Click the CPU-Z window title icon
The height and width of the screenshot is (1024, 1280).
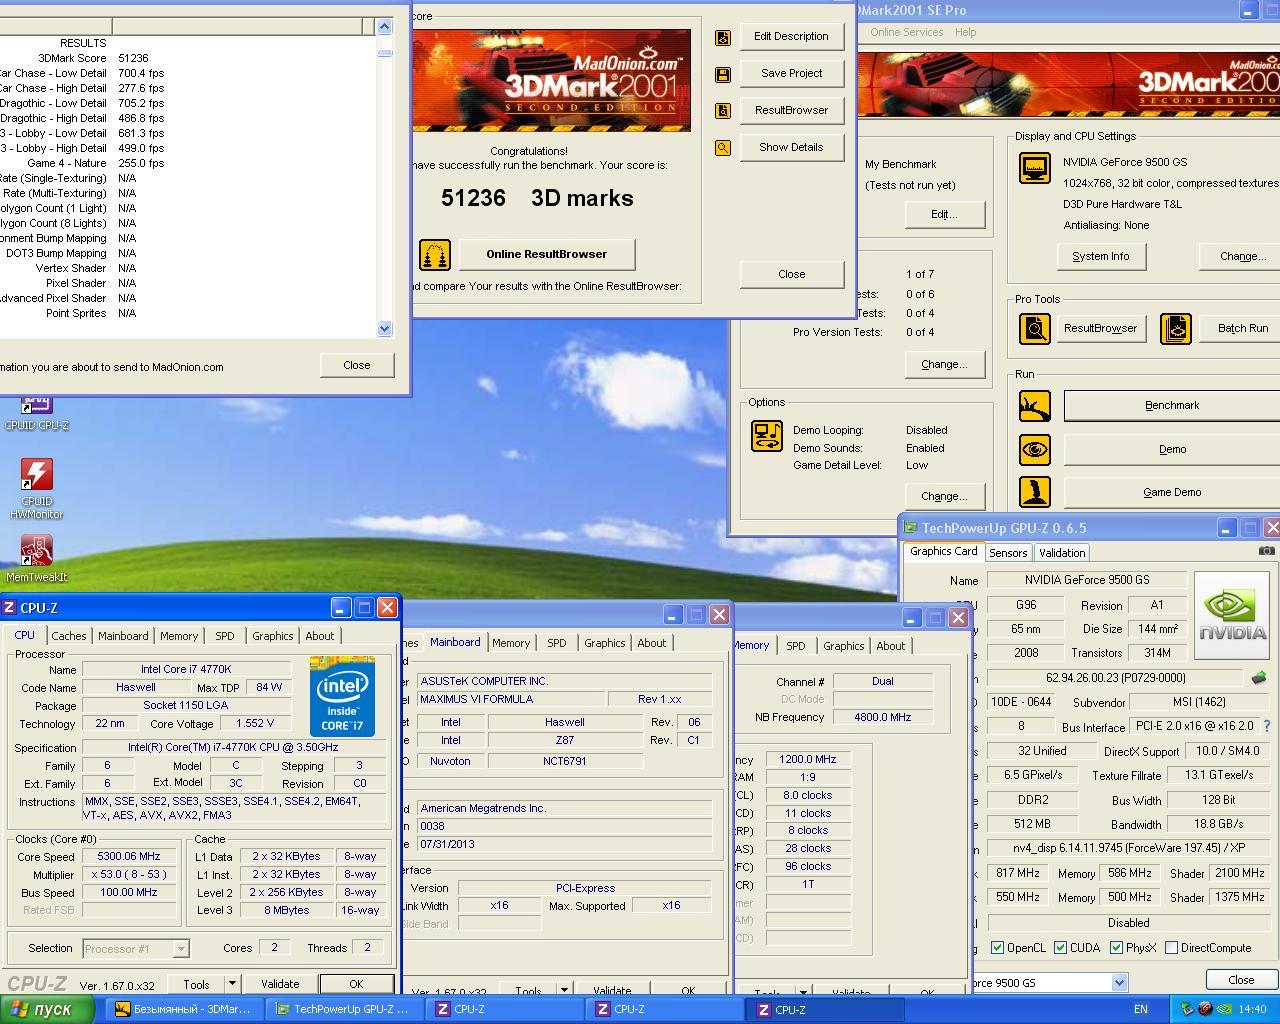click(x=9, y=607)
